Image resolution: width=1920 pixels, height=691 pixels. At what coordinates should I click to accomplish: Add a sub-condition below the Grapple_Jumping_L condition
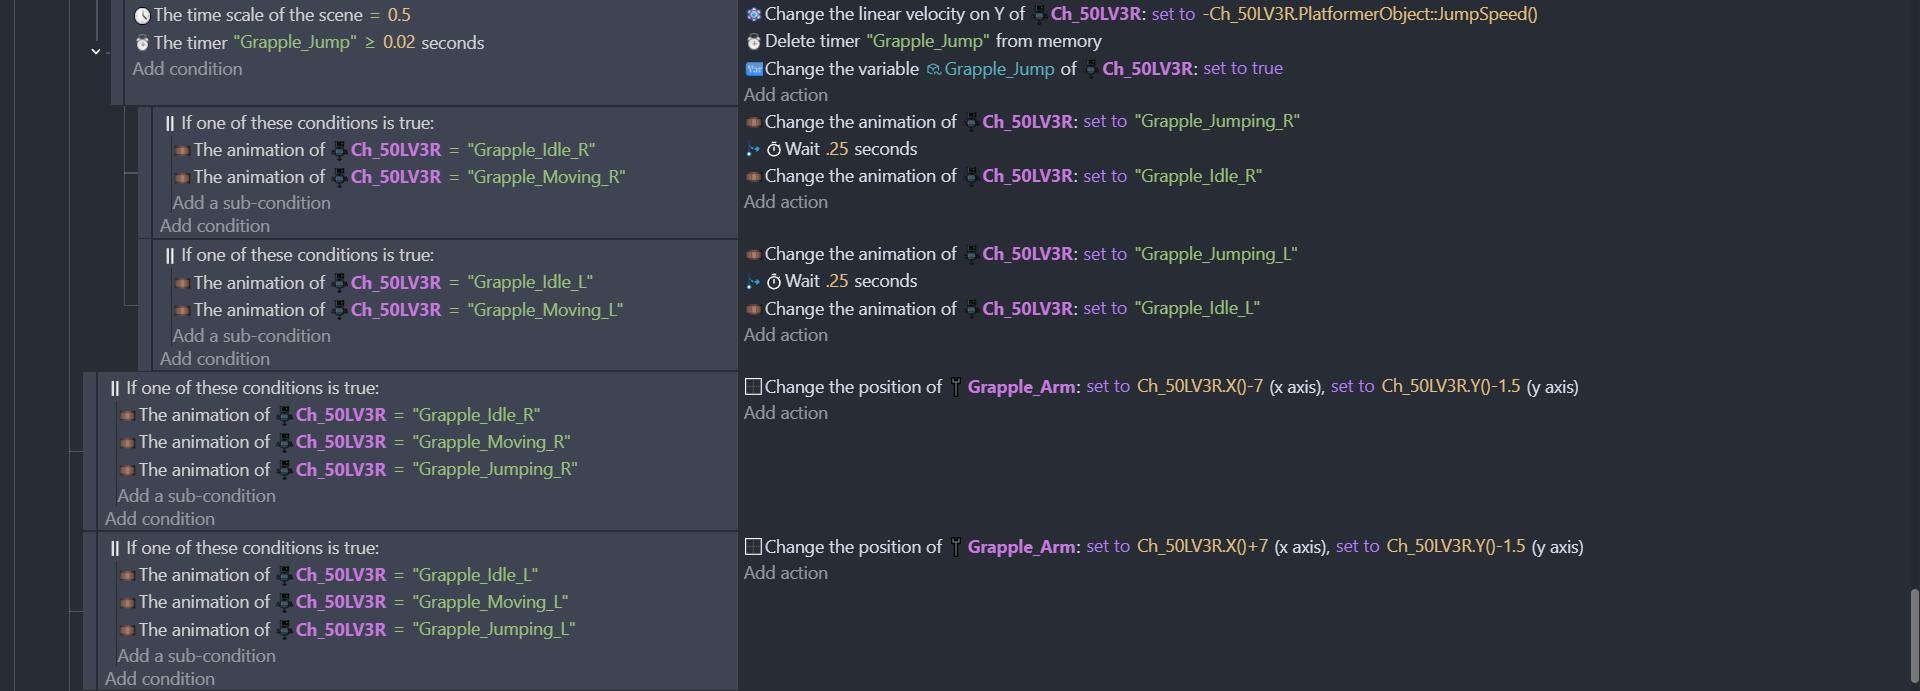point(196,656)
